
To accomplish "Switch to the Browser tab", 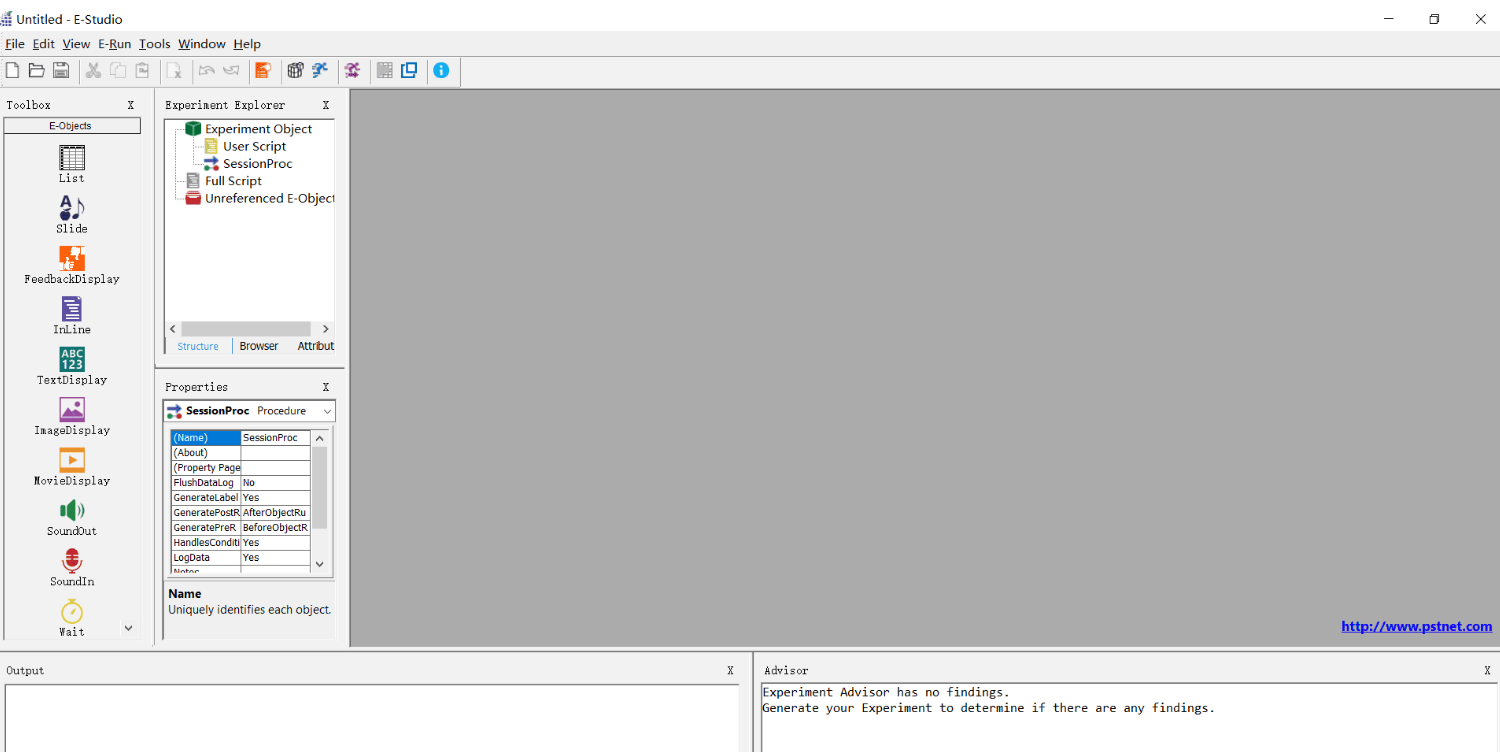I will click(x=259, y=346).
